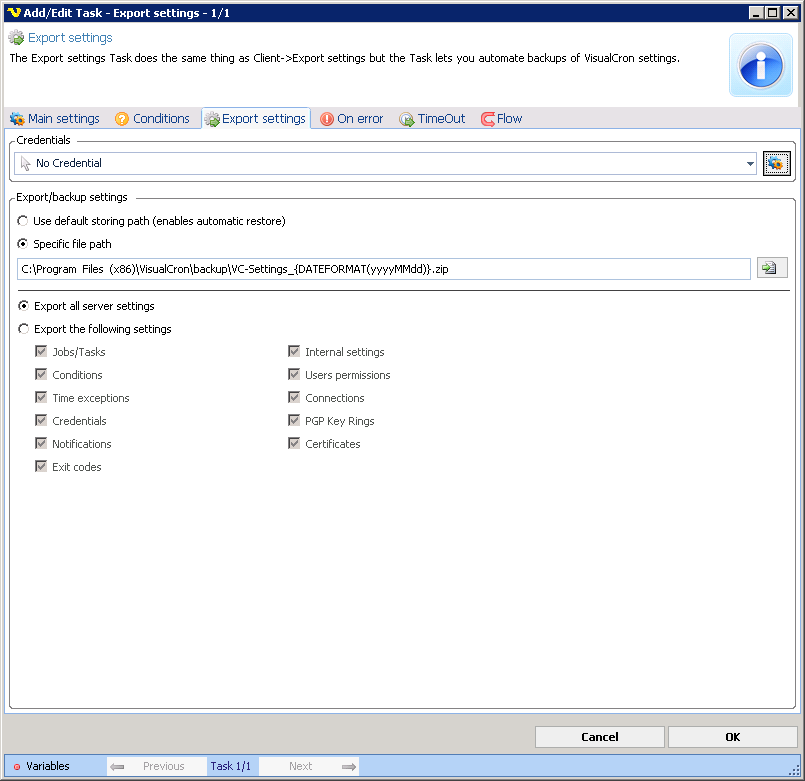Select Export the following settings option
805x781 pixels.
[23, 329]
